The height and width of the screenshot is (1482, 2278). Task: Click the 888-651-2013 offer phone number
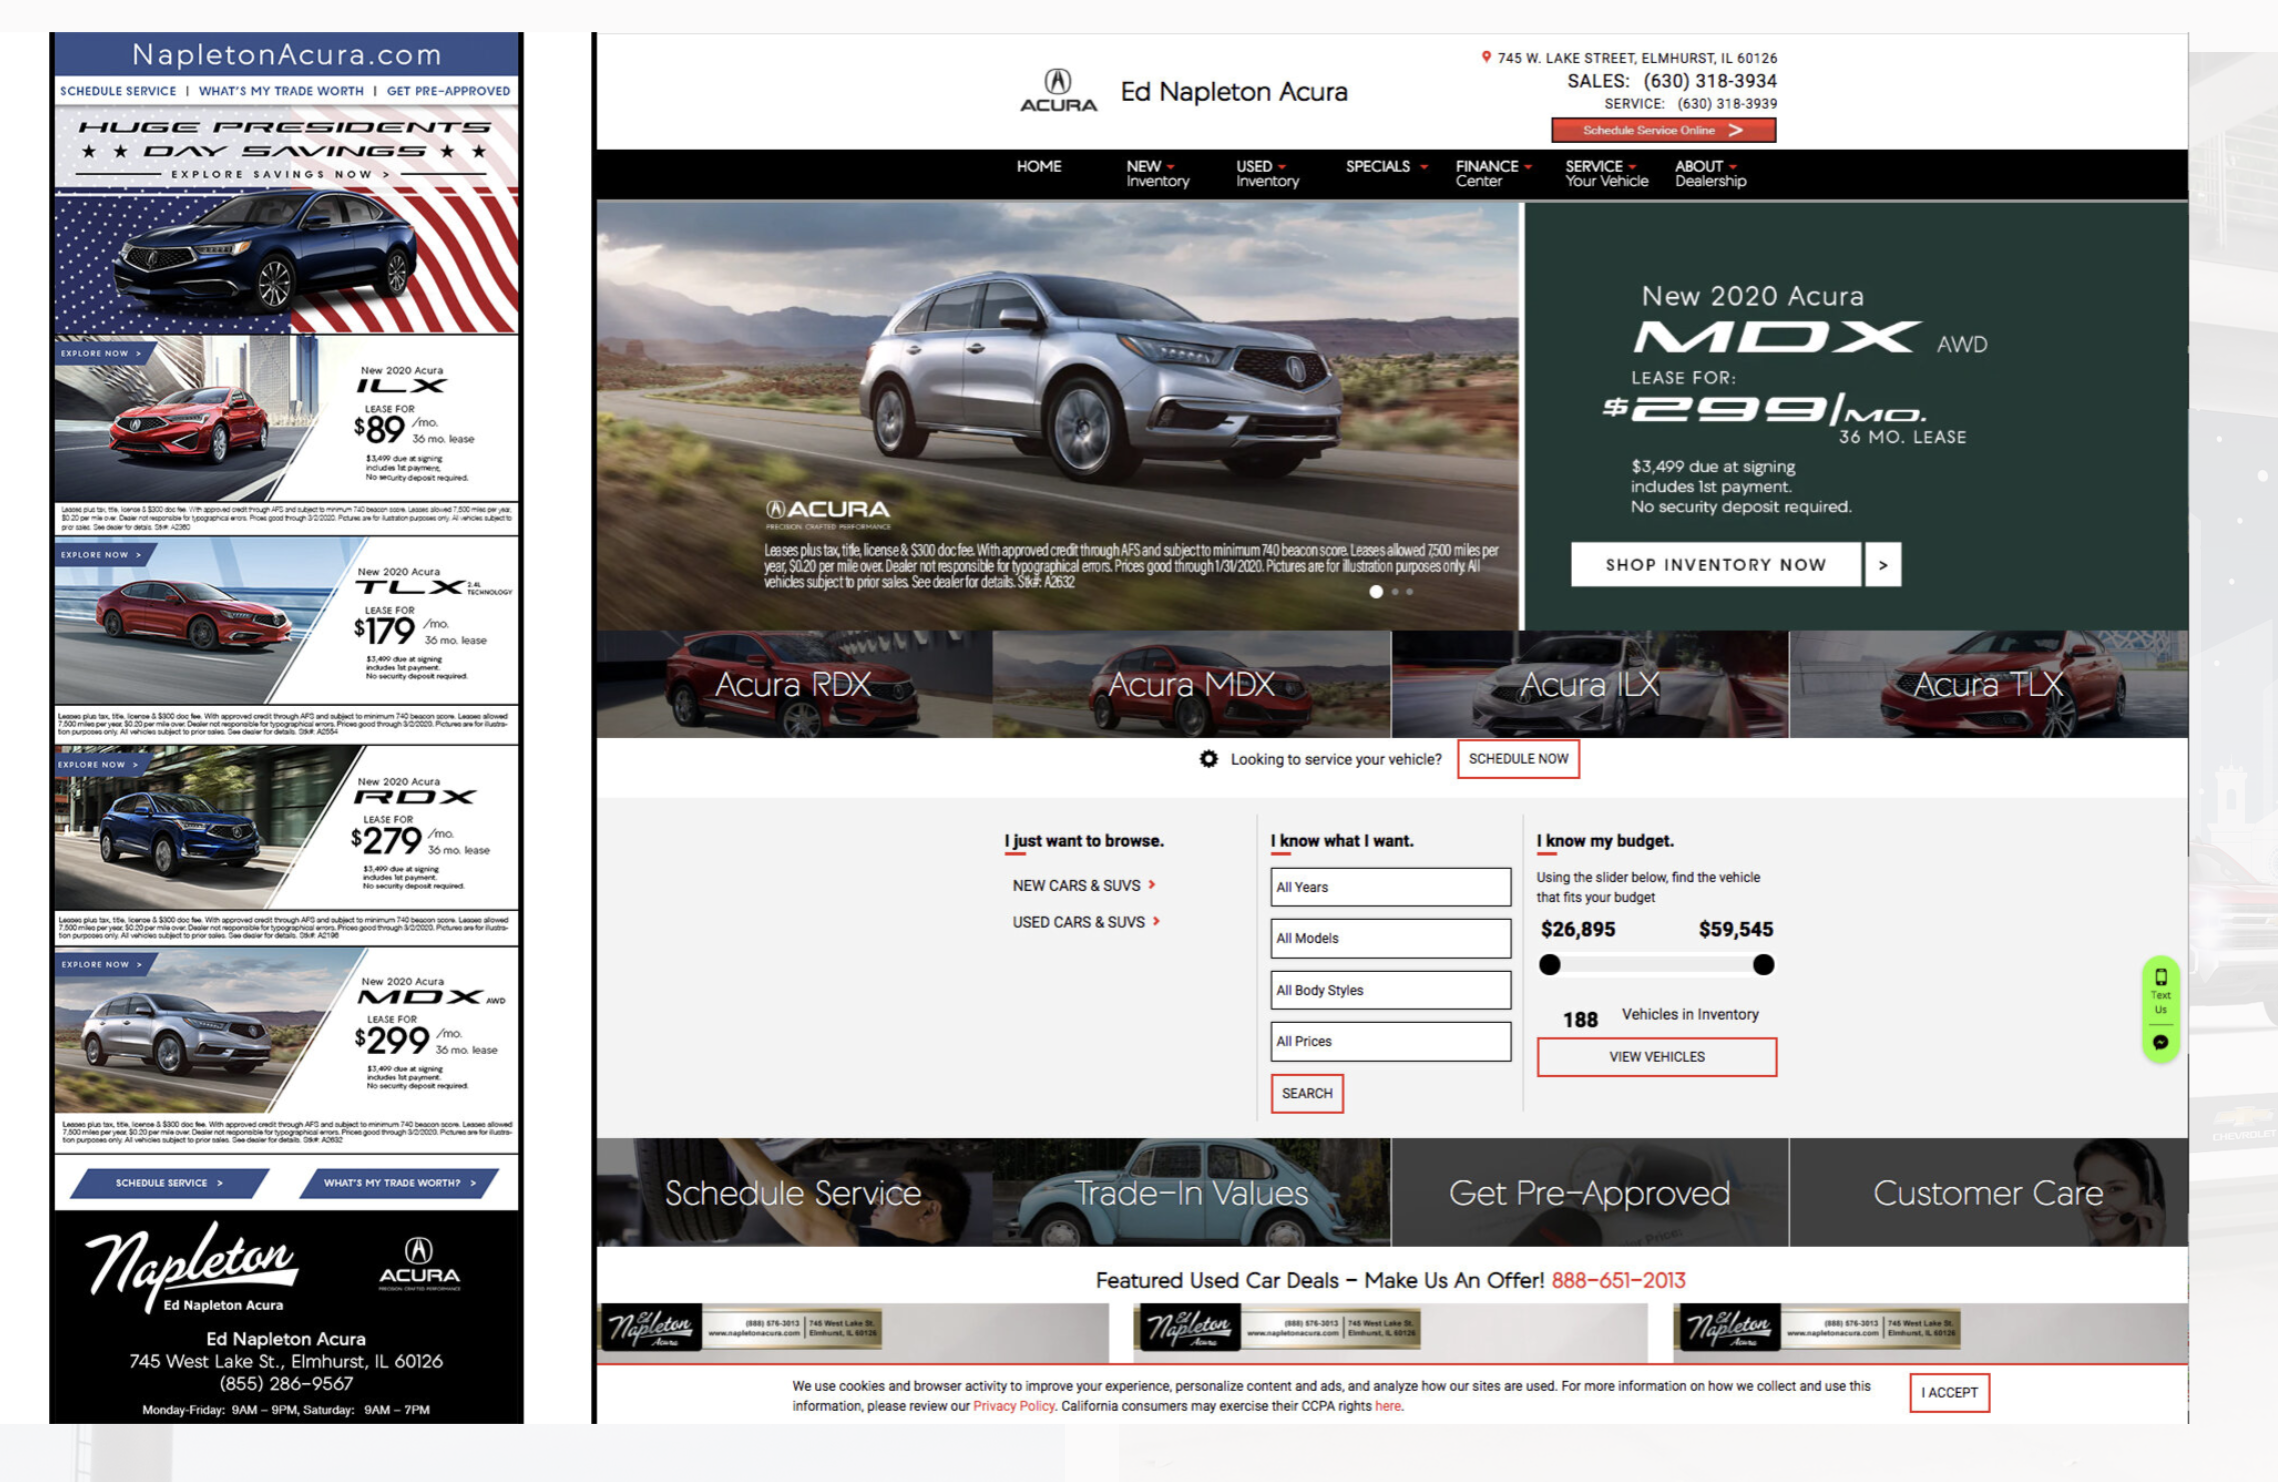point(1618,1280)
